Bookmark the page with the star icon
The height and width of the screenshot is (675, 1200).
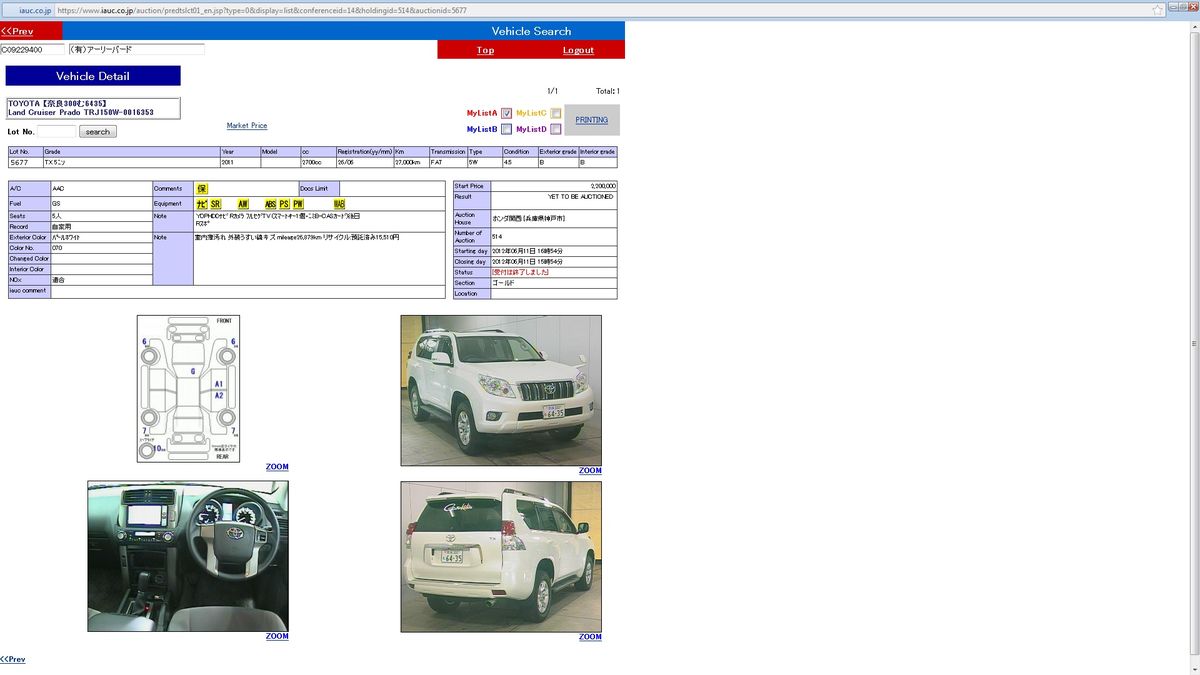click(1158, 9)
